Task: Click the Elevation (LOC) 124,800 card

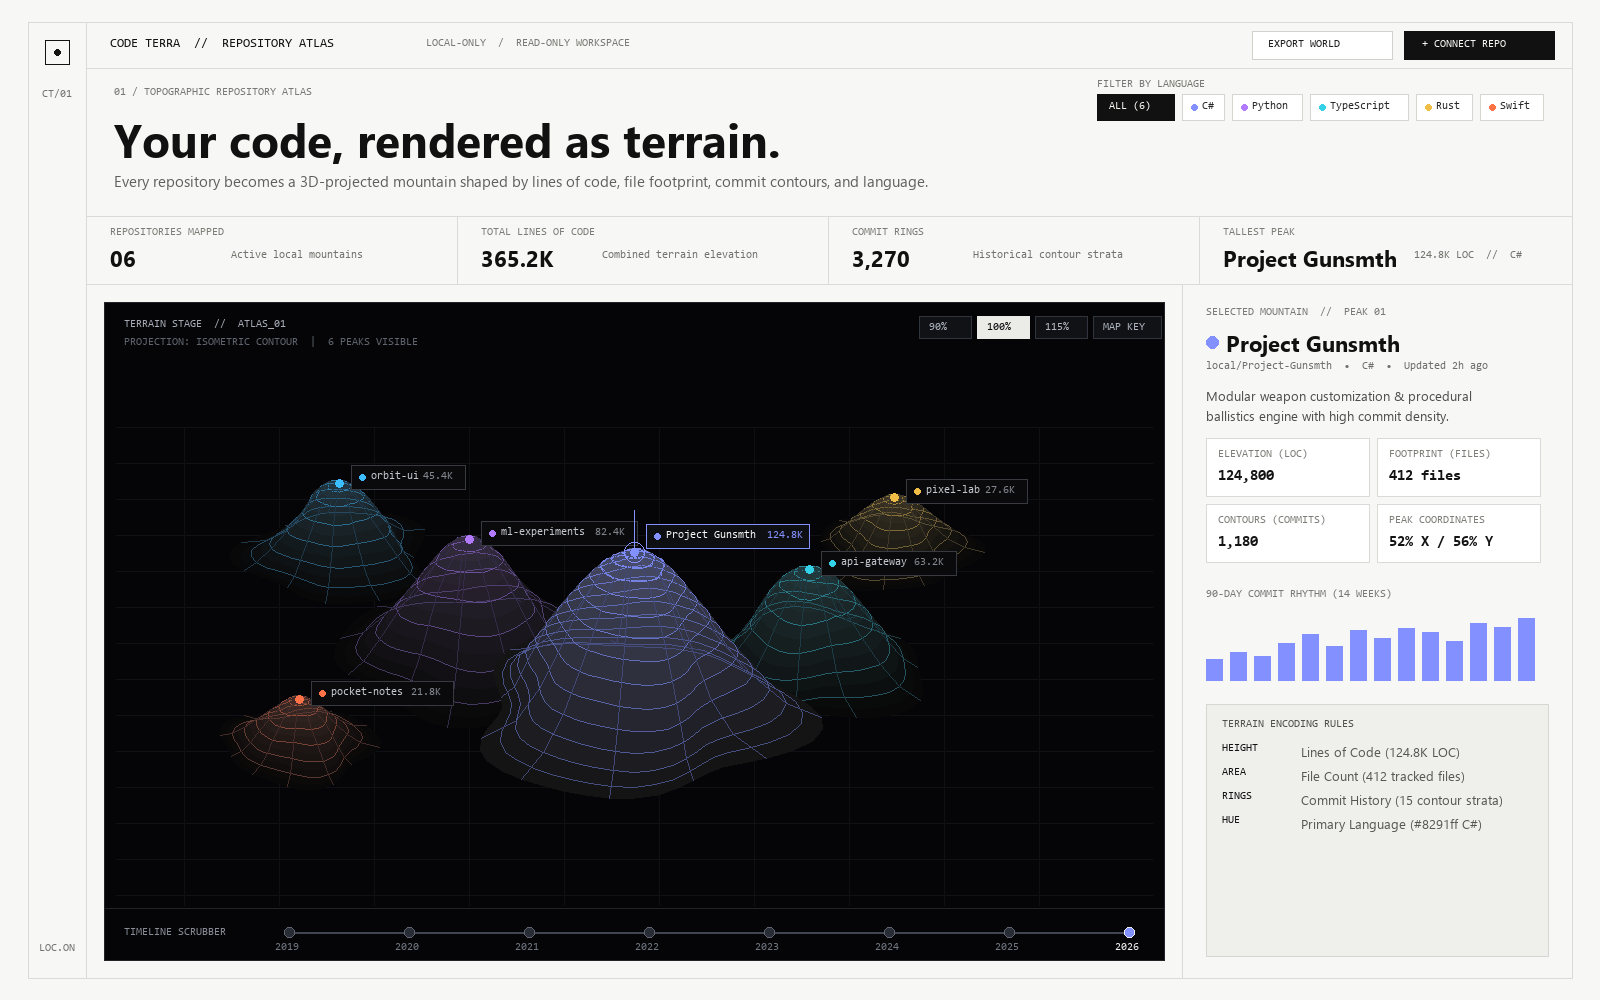Action: pos(1288,467)
